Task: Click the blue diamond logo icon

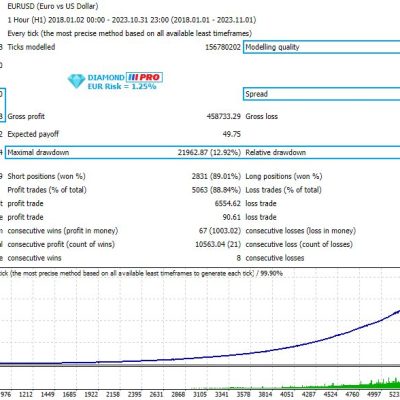Action: [x=76, y=81]
